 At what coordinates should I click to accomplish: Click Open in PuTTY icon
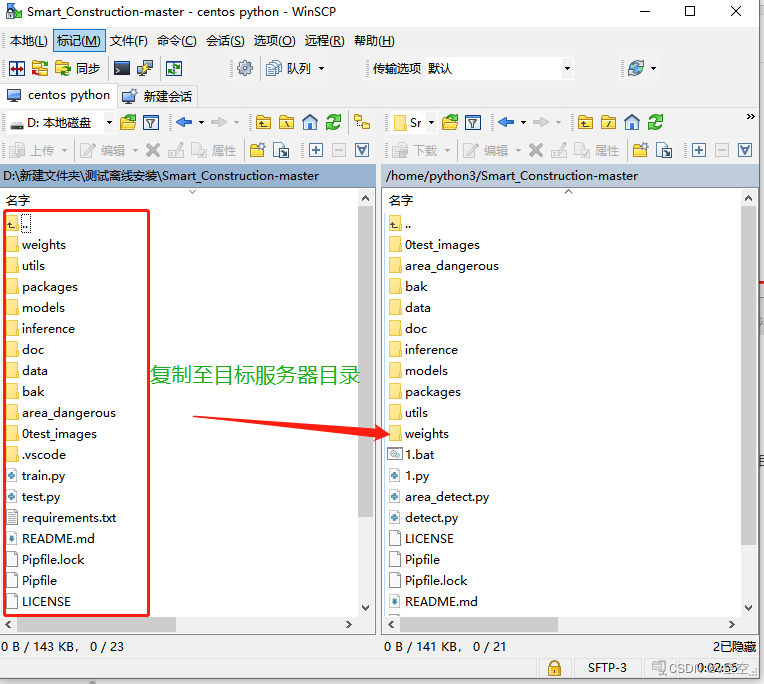145,68
